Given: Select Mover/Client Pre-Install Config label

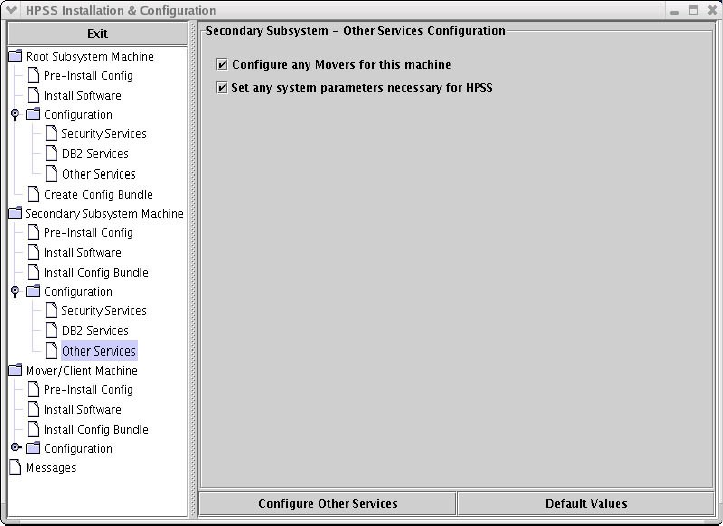Looking at the screenshot, I should point(88,390).
